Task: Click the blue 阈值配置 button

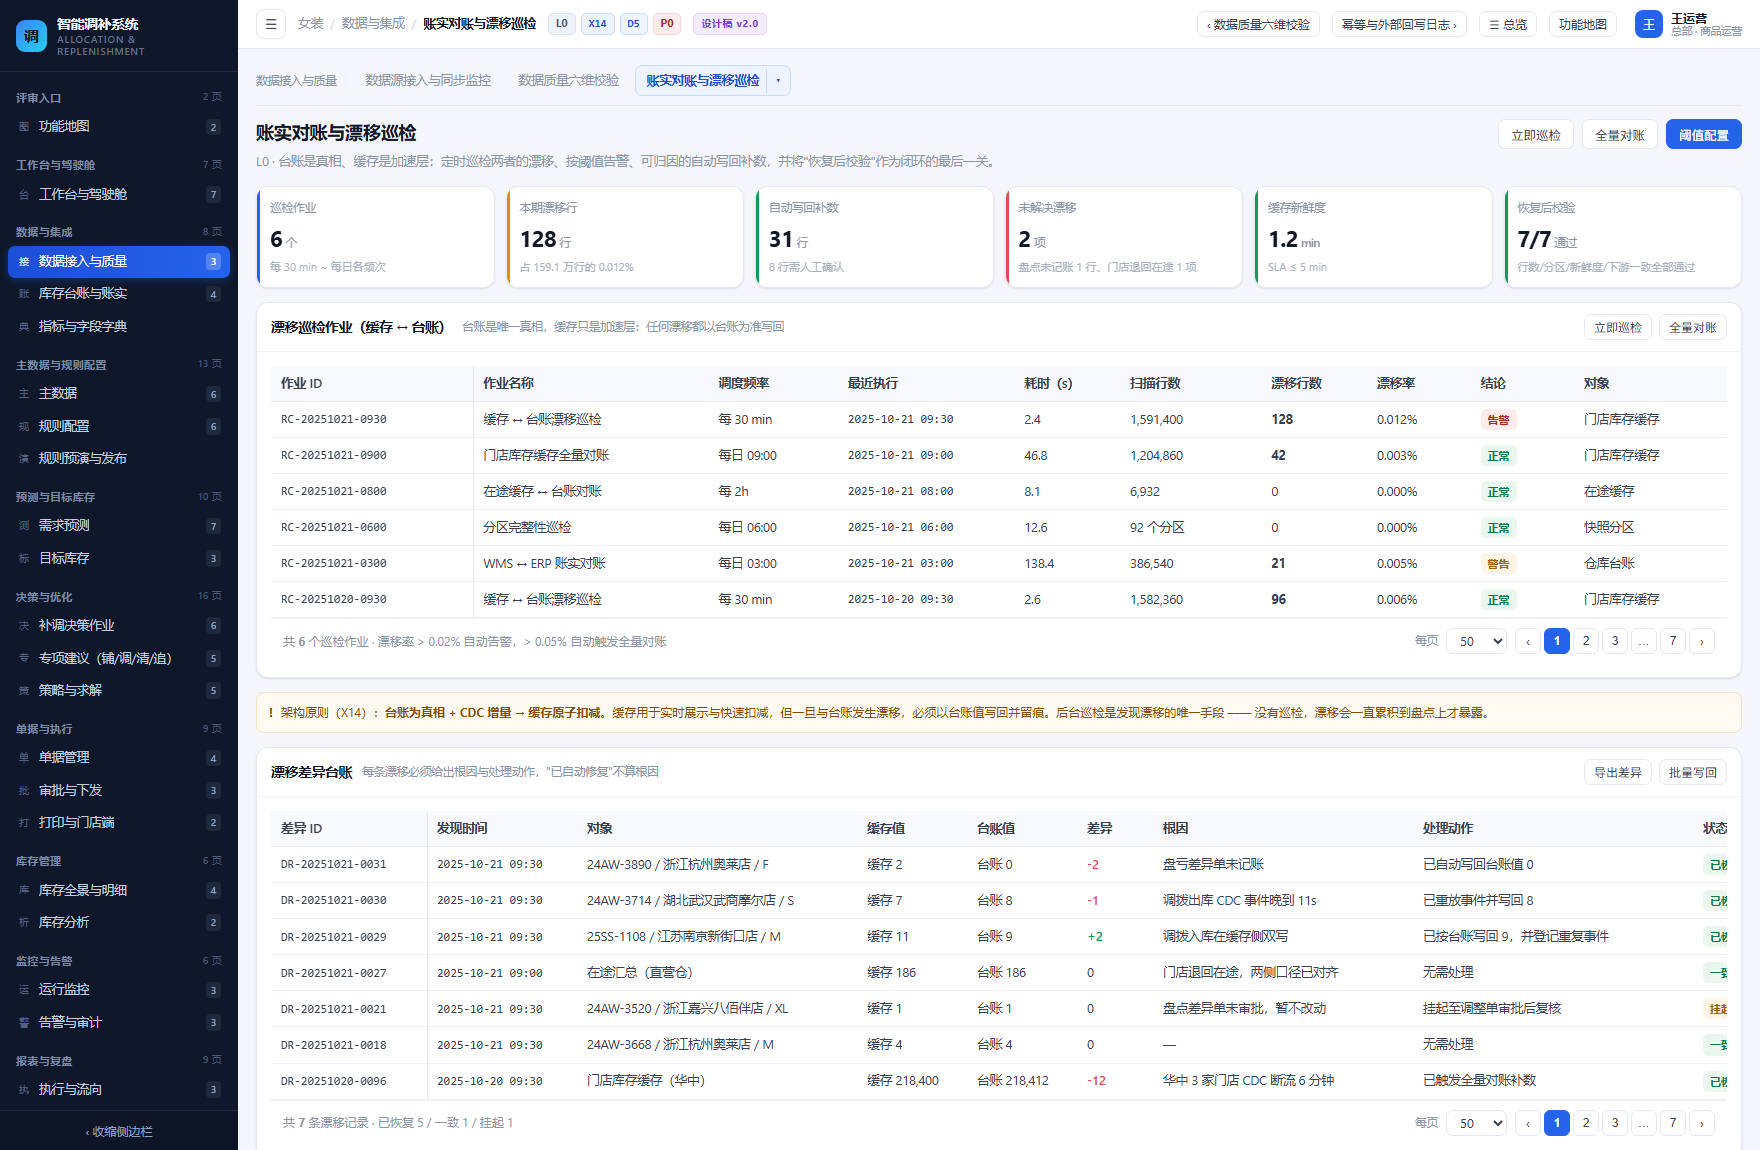Action: [x=1704, y=135]
